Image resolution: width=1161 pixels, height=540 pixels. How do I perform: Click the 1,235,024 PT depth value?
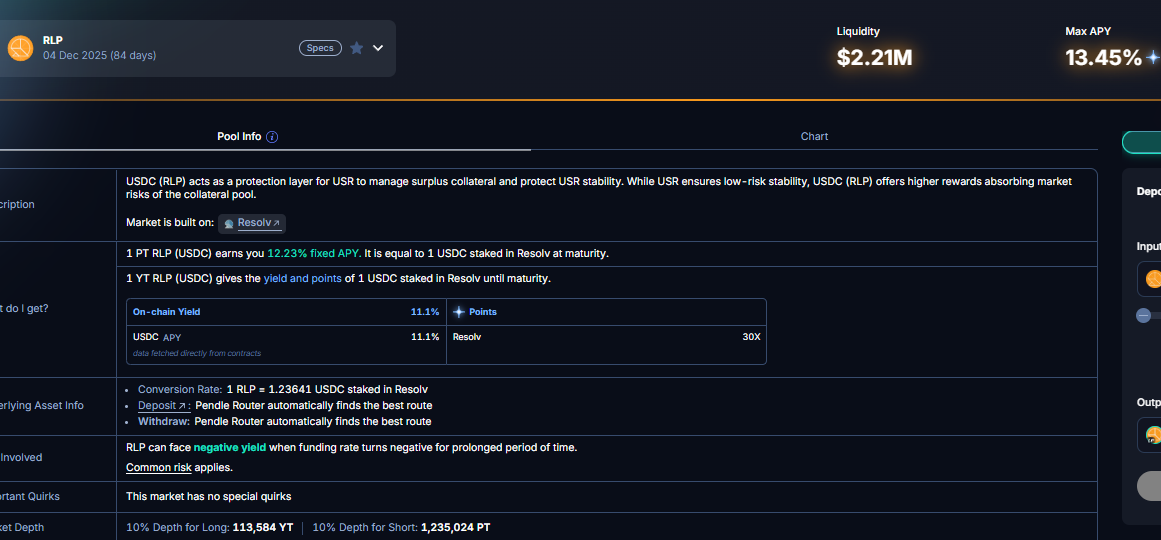455,527
